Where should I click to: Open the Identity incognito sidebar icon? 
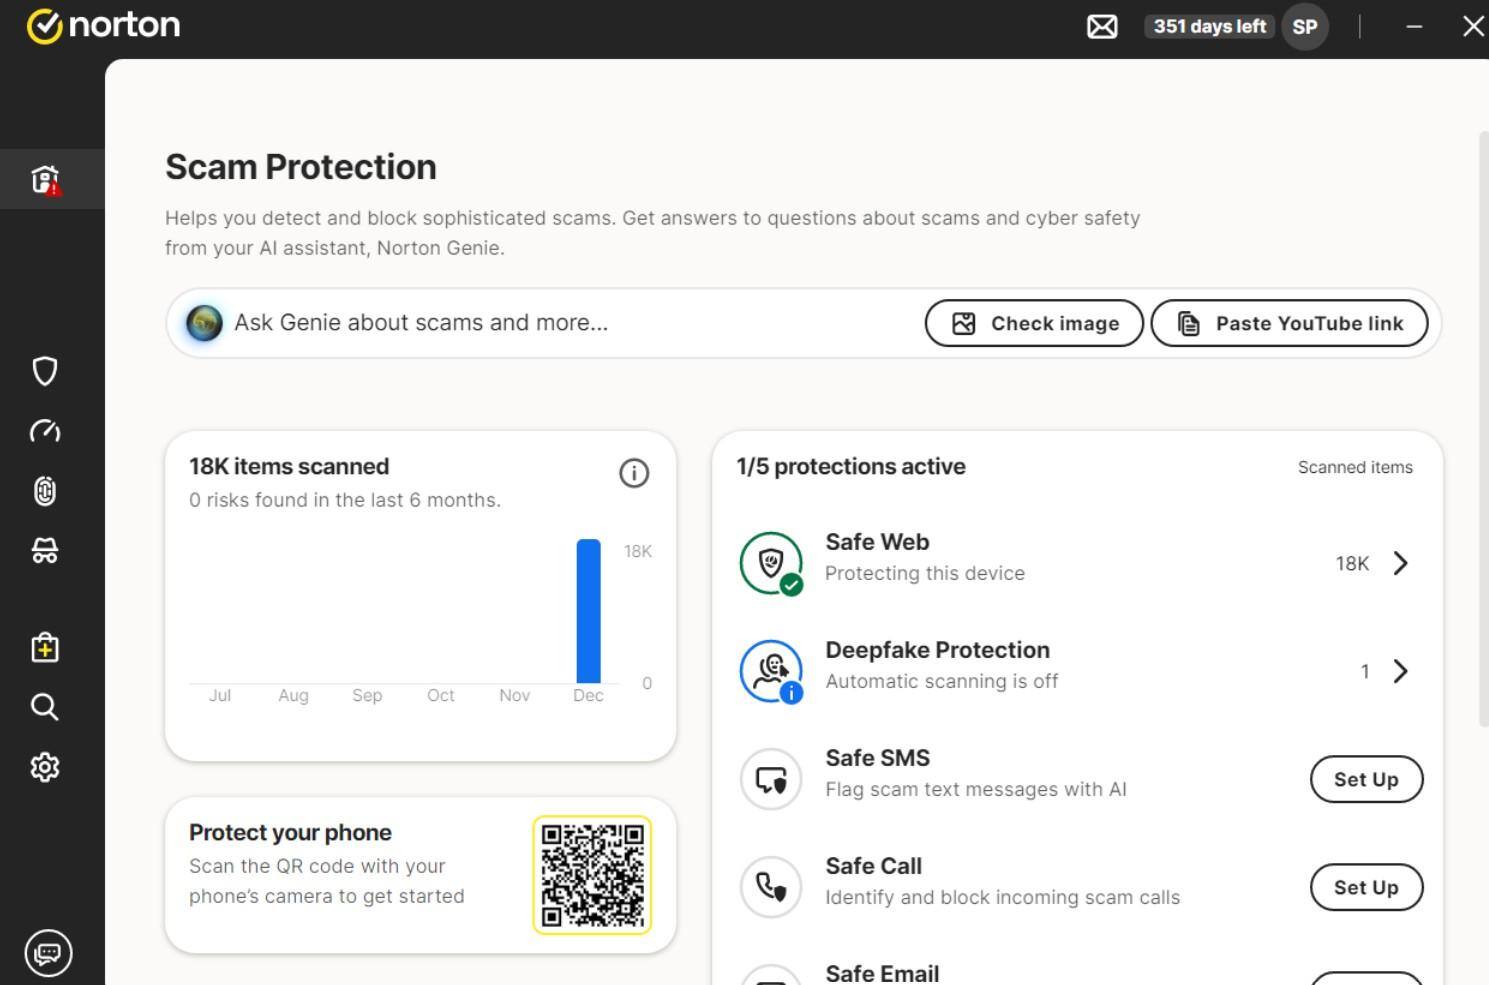45,551
